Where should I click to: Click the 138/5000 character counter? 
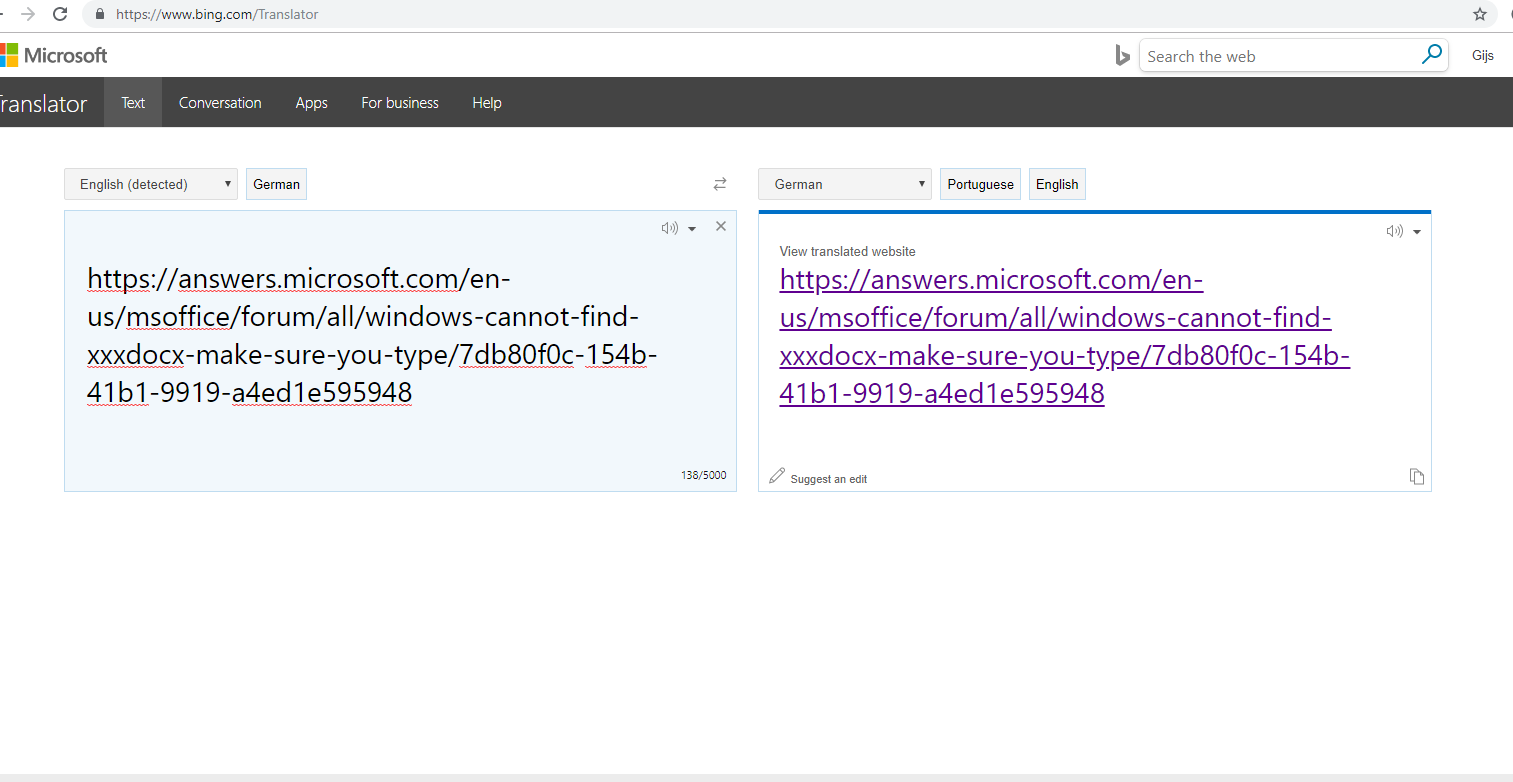pos(704,475)
